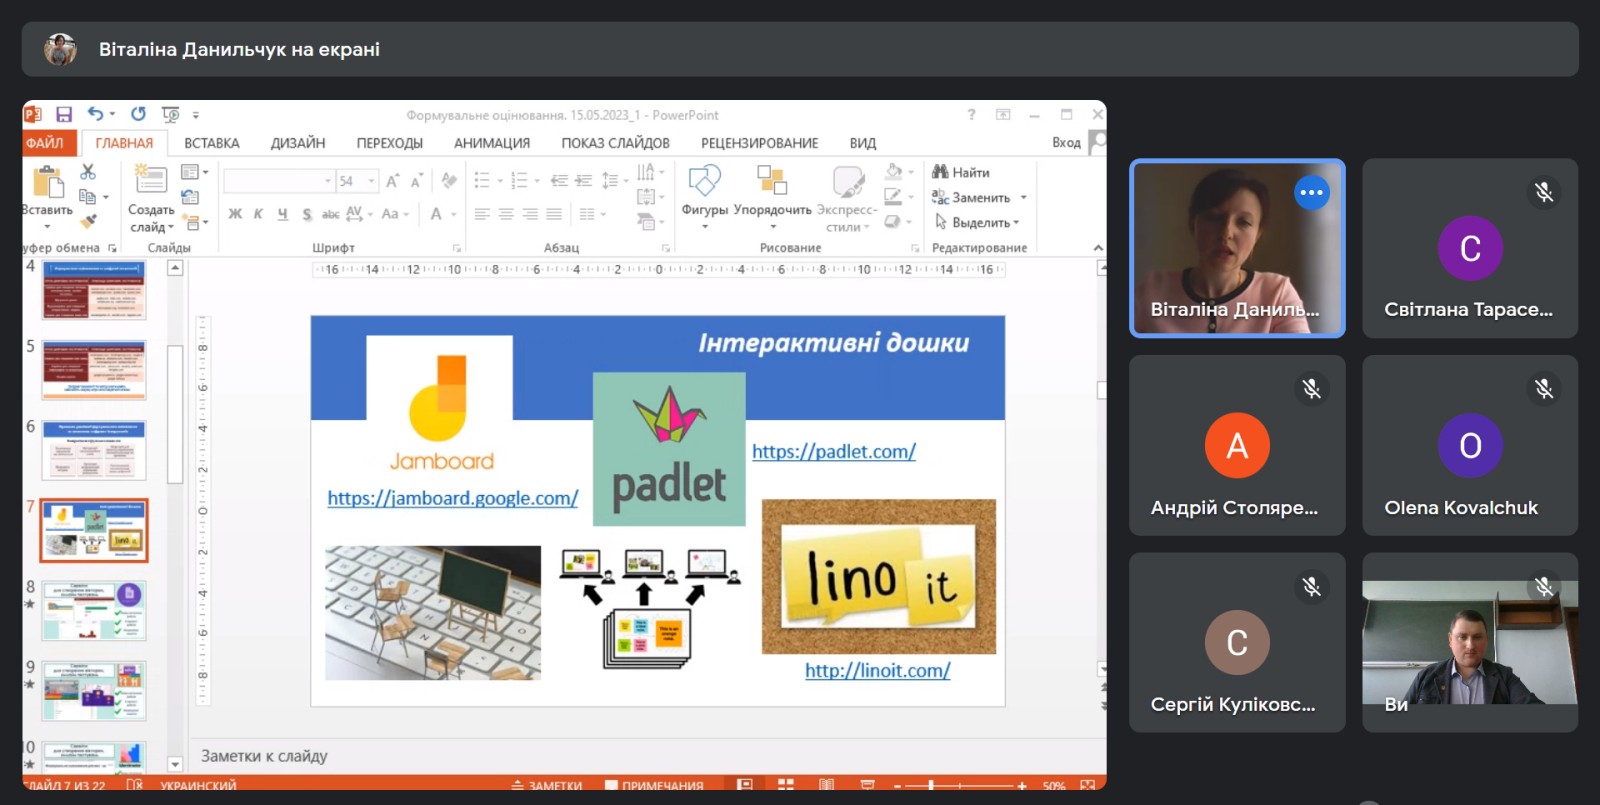Click the Cut scissors icon
The image size is (1600, 805).
tap(88, 172)
